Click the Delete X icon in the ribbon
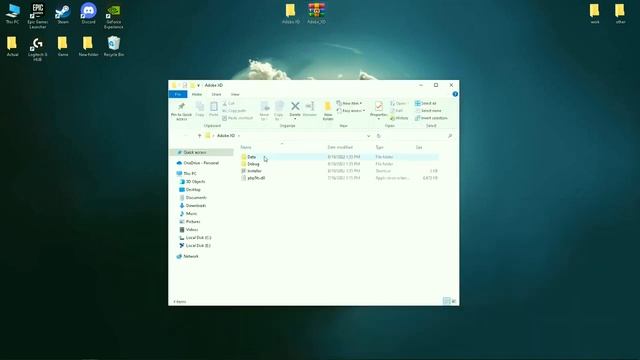This screenshot has width=640, height=360. coord(295,107)
